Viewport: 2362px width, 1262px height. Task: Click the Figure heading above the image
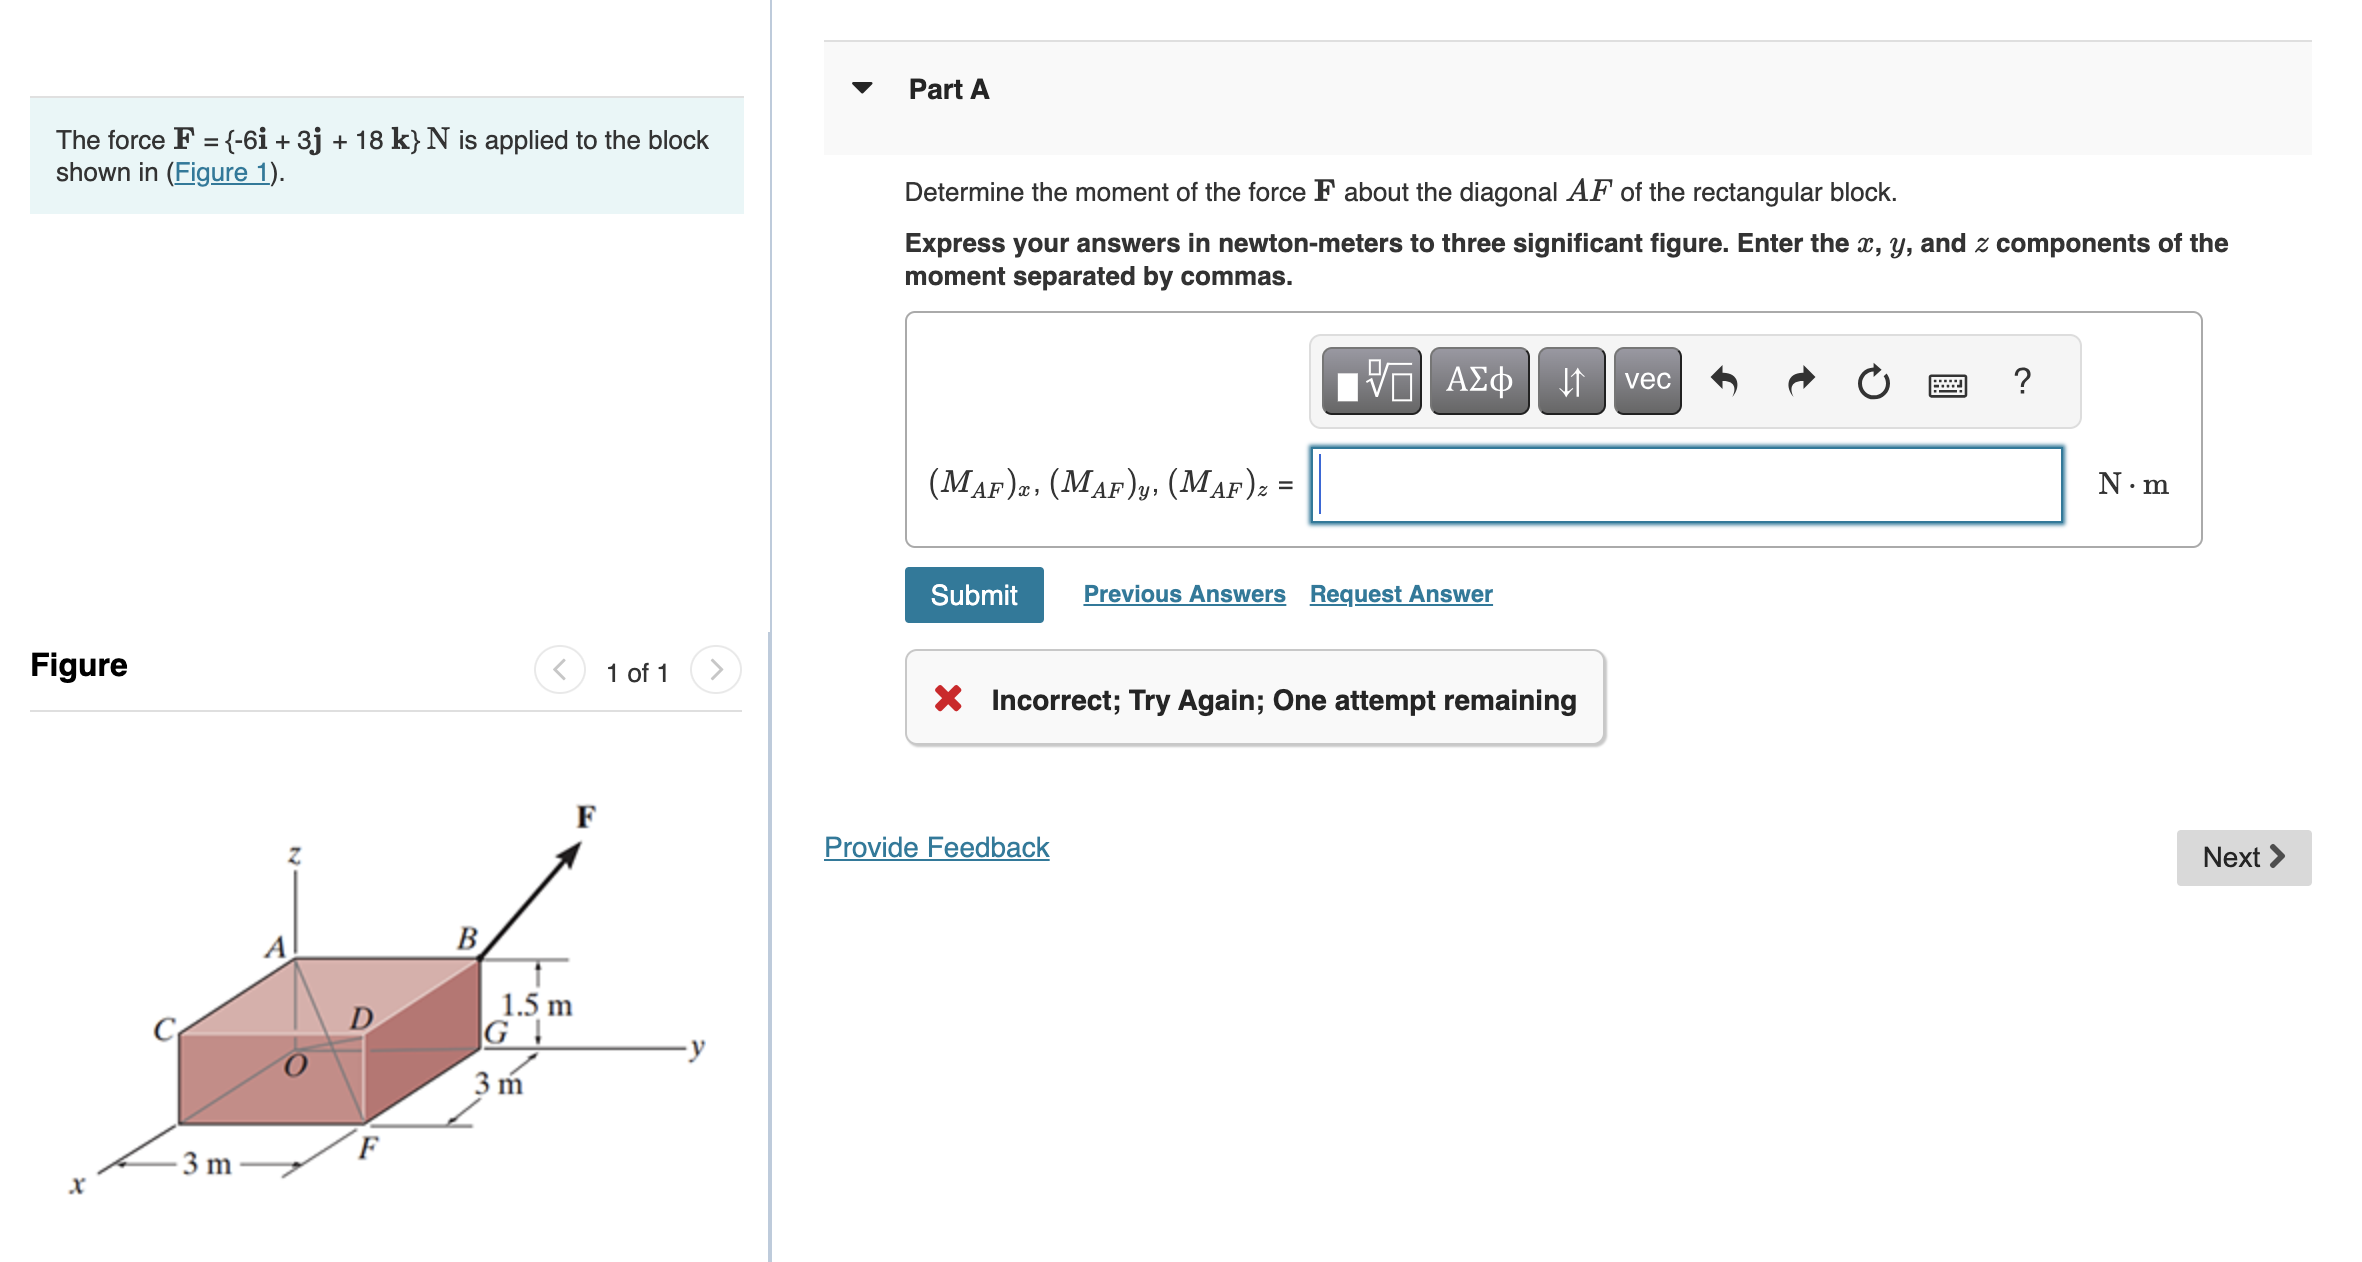78,664
